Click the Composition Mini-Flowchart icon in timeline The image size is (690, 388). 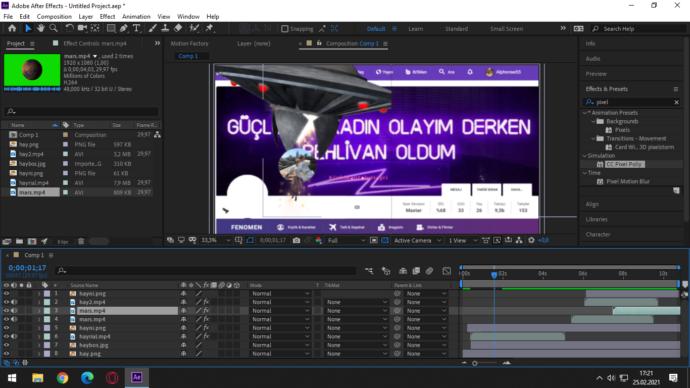pos(369,271)
